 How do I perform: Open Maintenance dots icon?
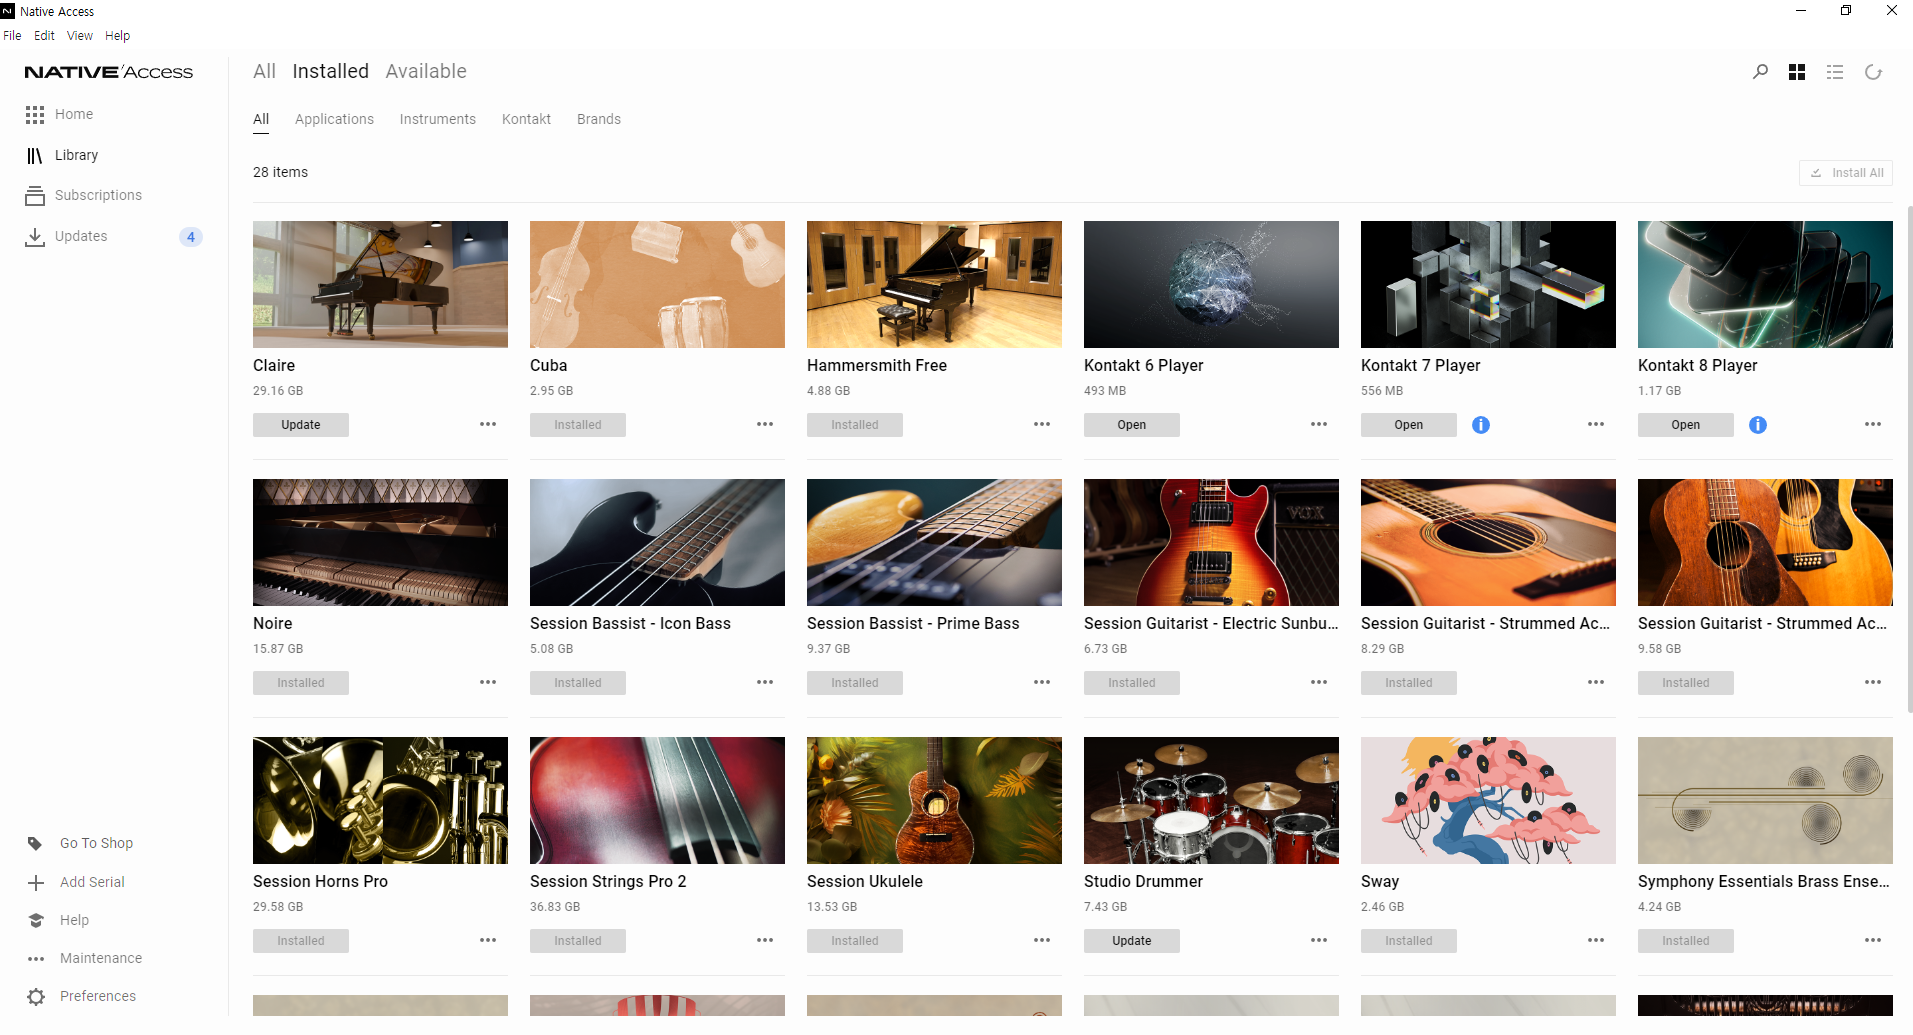tap(36, 959)
